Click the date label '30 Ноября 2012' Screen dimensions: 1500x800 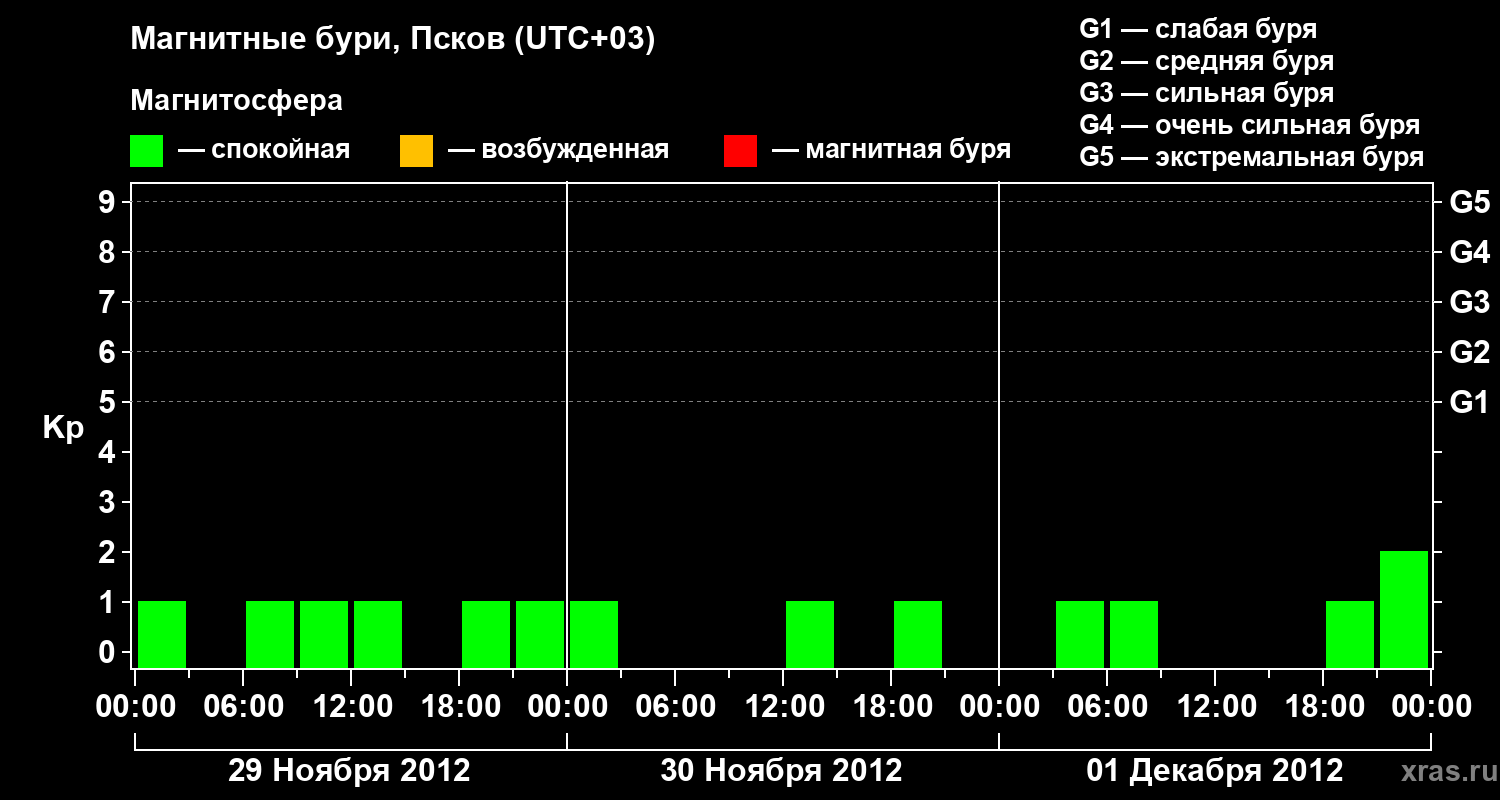pos(781,771)
